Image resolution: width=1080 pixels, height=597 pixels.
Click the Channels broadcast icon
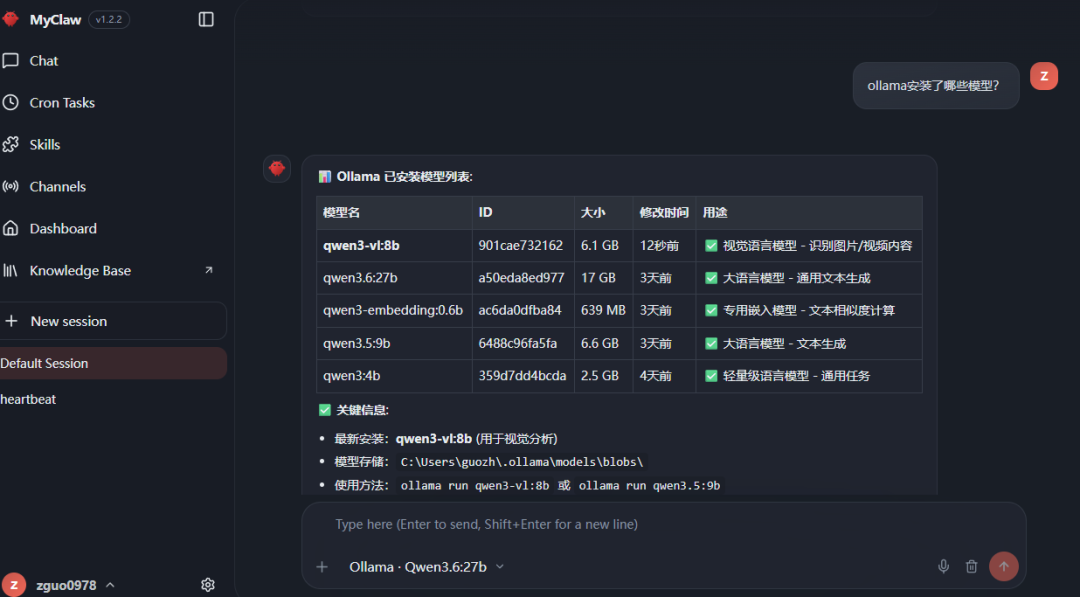click(x=10, y=187)
